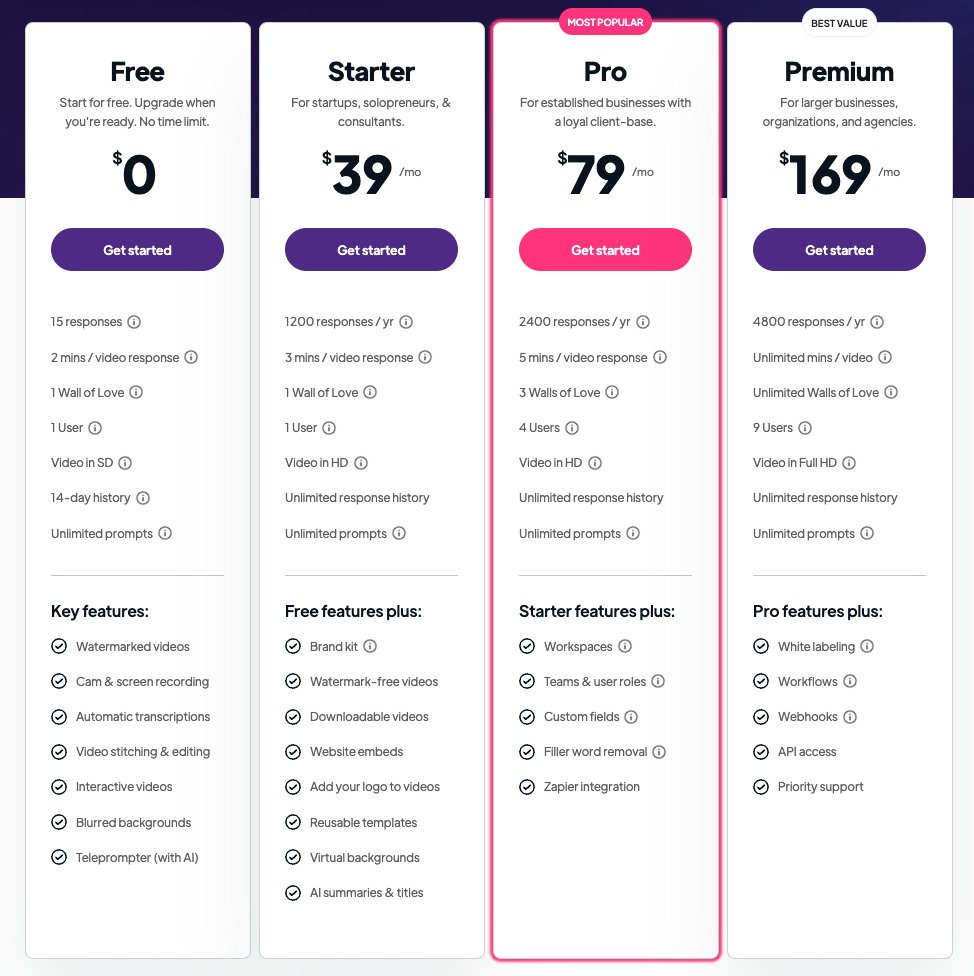974x976 pixels.
Task: Click pink Get started button for Pro
Action: 605,250
